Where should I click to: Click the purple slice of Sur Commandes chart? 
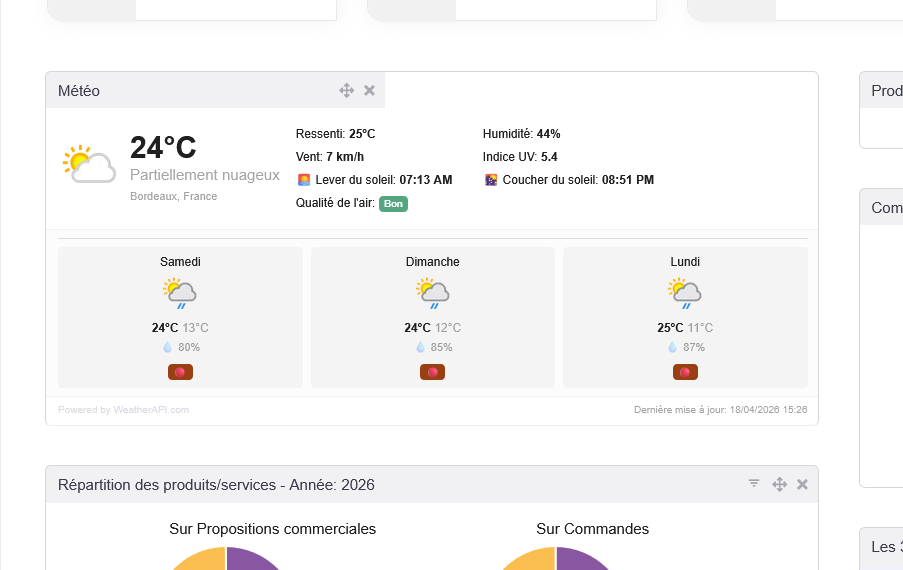[580, 560]
